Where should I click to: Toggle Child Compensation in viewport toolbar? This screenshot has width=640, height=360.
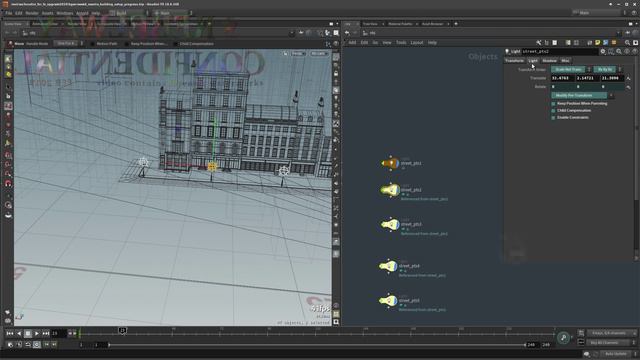(x=176, y=44)
